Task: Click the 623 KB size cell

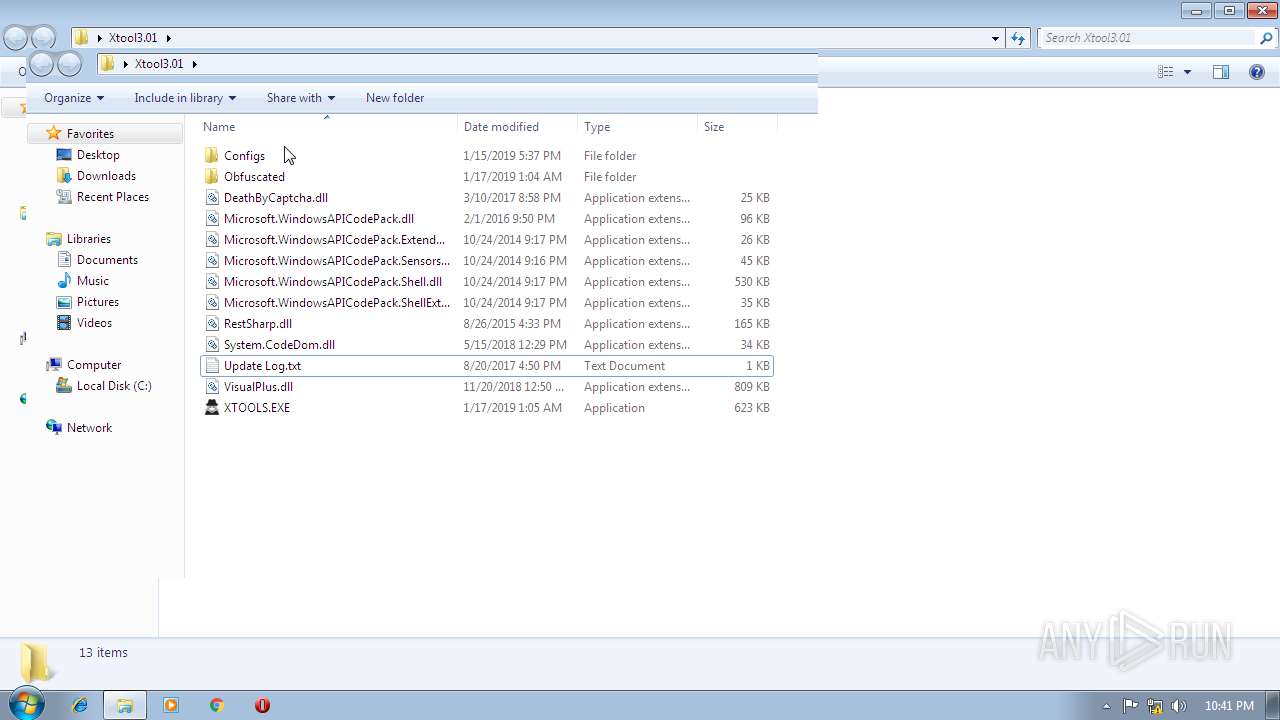Action: 752,408
